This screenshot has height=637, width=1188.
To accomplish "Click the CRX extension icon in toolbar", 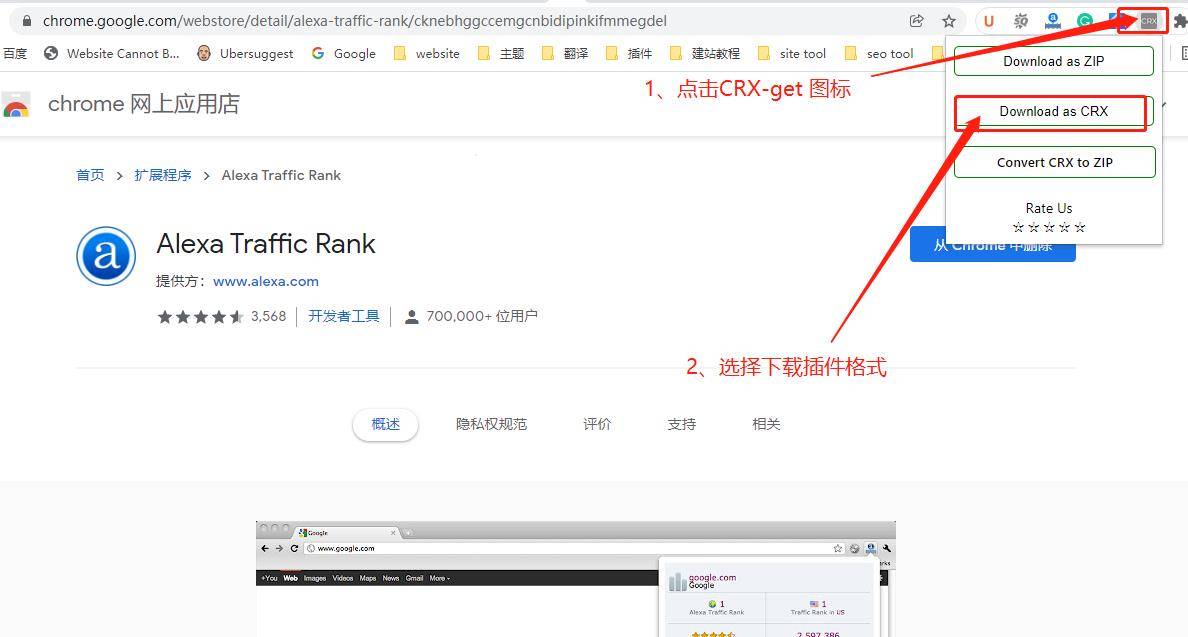I will (1149, 21).
